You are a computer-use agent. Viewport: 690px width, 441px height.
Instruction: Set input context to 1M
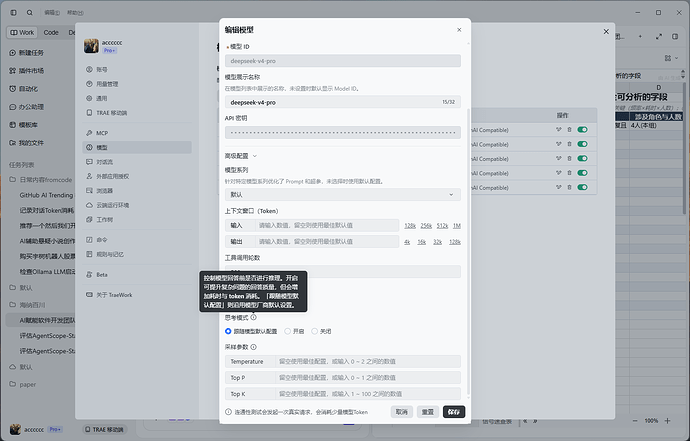[x=457, y=226]
